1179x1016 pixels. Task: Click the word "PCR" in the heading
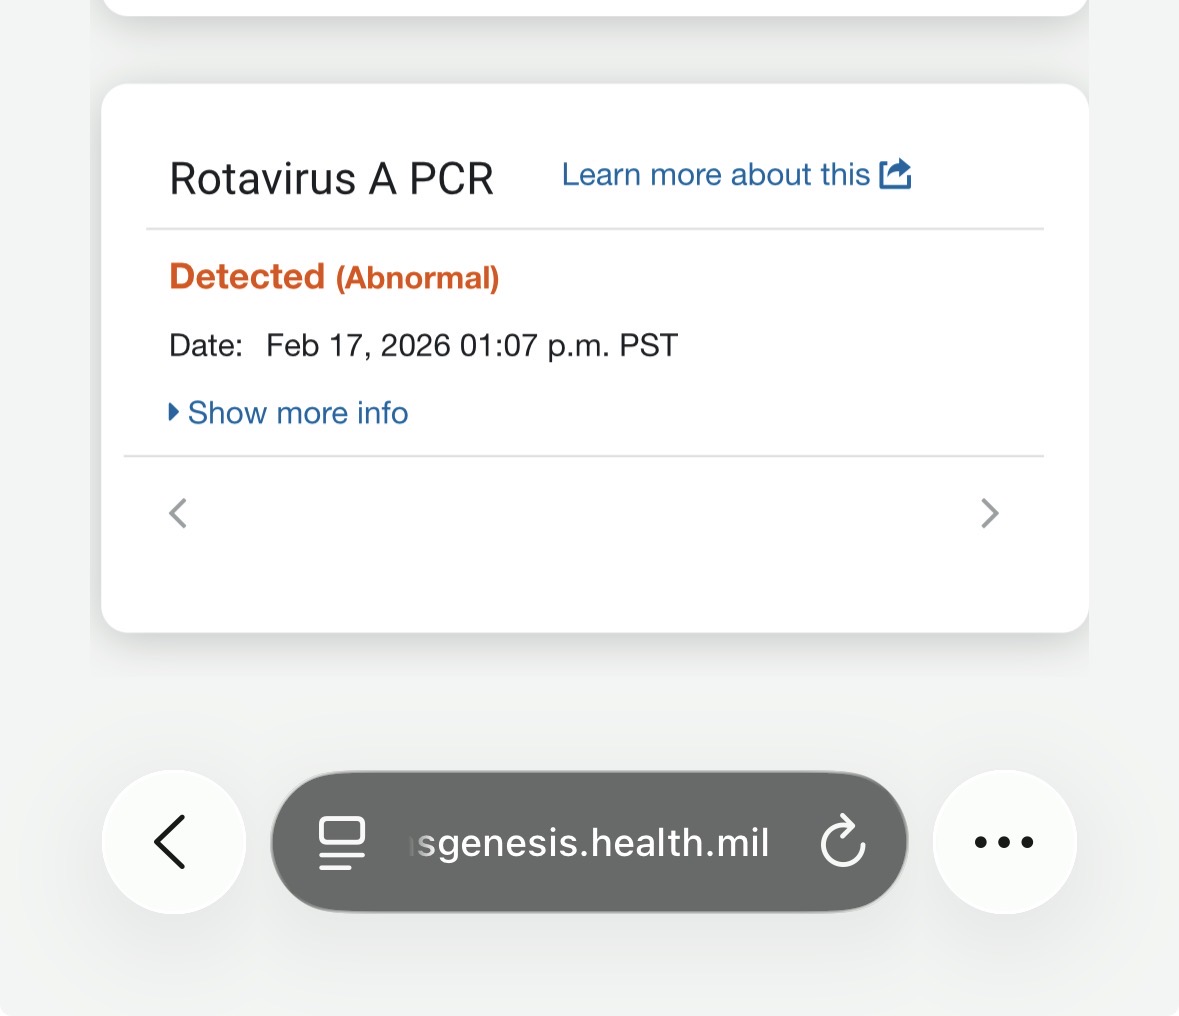click(x=451, y=180)
